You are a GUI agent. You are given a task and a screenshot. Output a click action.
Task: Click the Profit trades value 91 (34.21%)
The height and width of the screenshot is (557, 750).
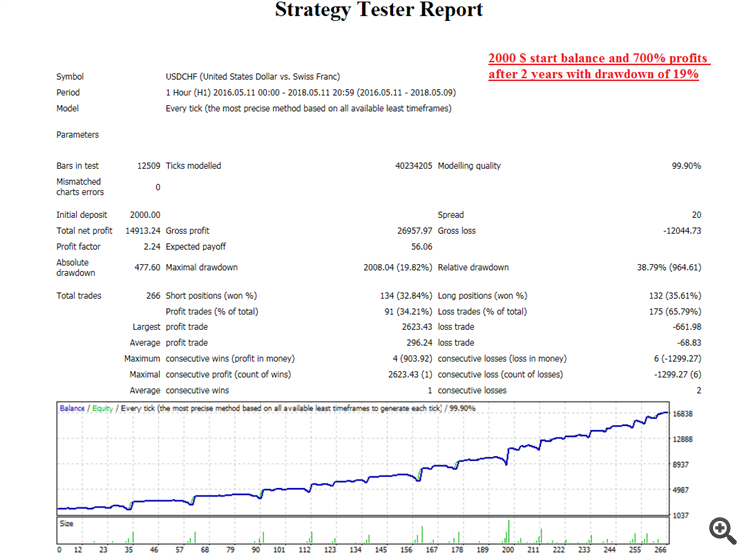408,312
